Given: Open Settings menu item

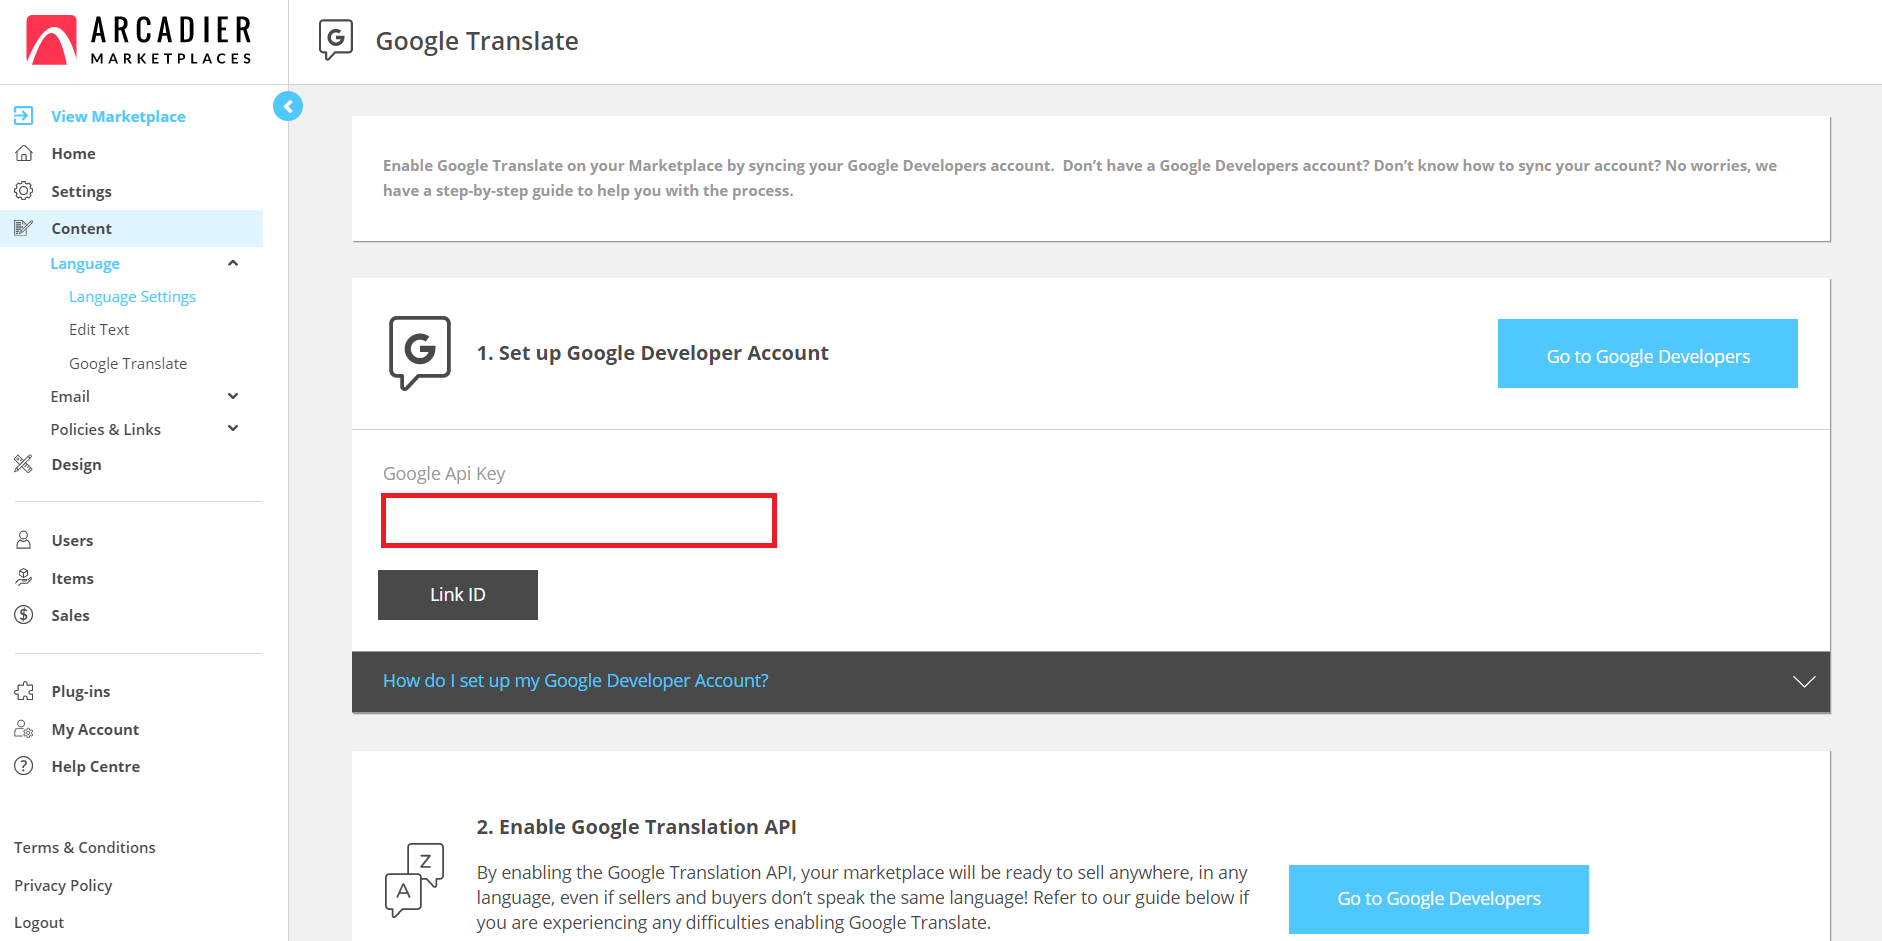Looking at the screenshot, I should 81,191.
